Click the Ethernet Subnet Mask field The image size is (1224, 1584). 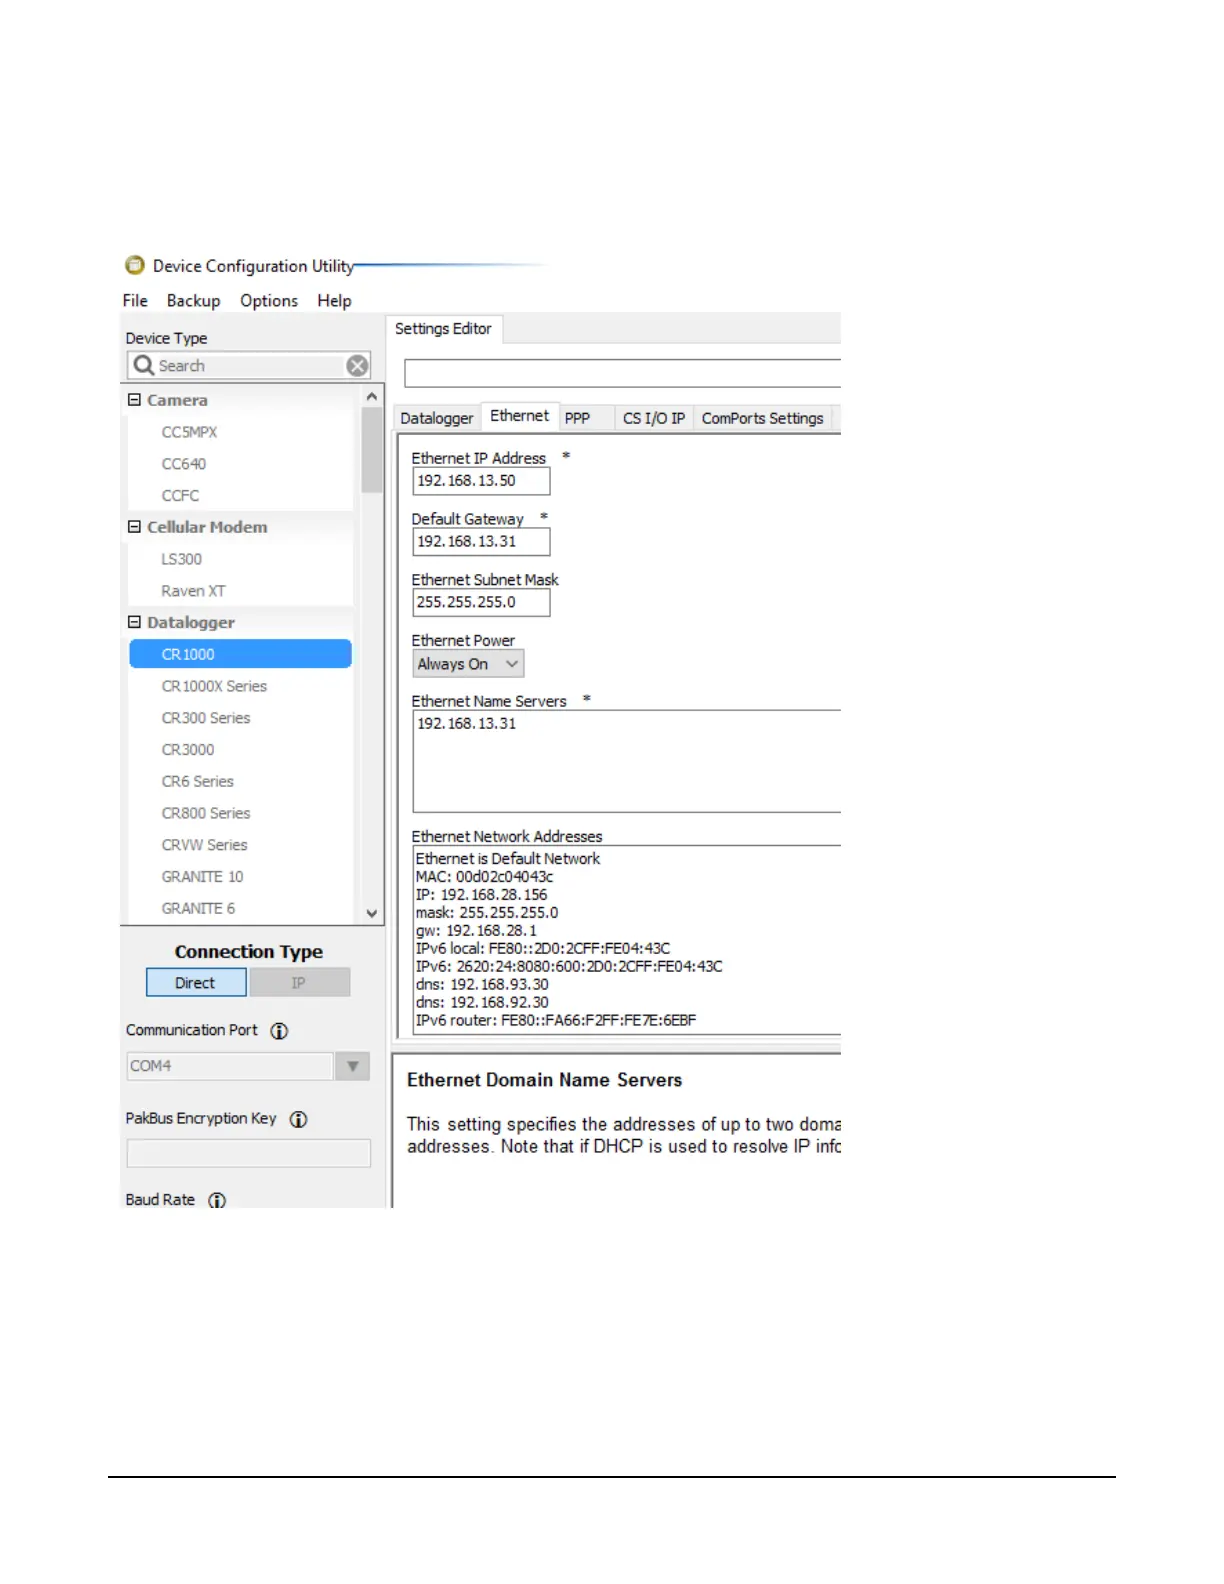click(x=481, y=603)
